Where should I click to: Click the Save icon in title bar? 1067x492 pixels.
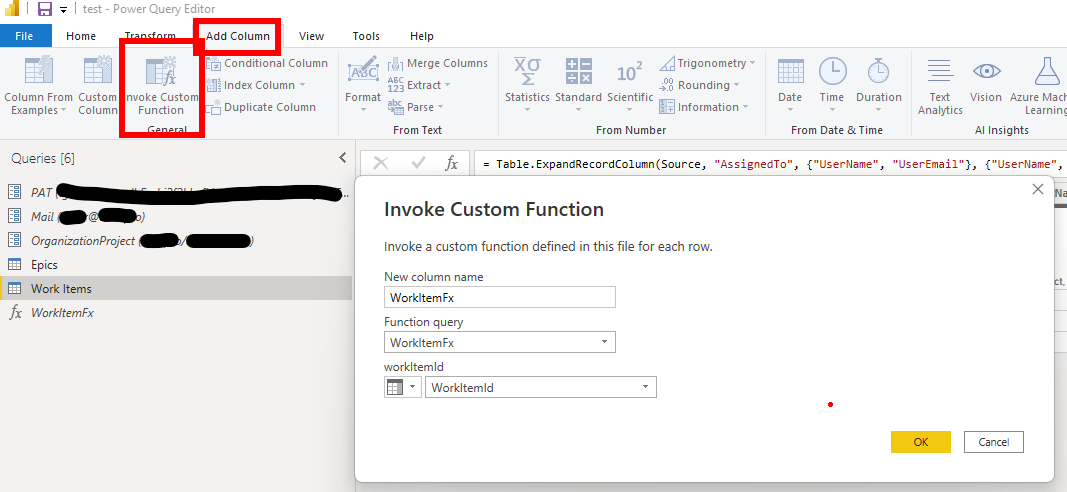[x=45, y=9]
